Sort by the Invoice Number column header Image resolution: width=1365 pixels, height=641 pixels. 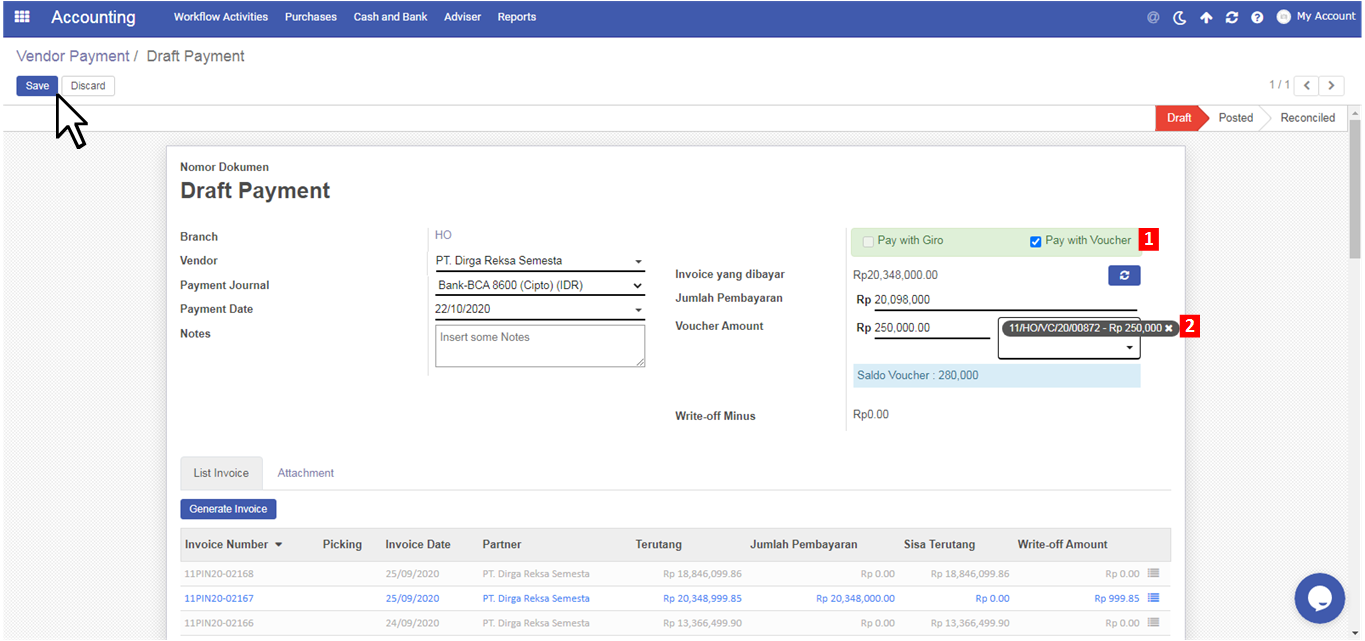pos(227,545)
